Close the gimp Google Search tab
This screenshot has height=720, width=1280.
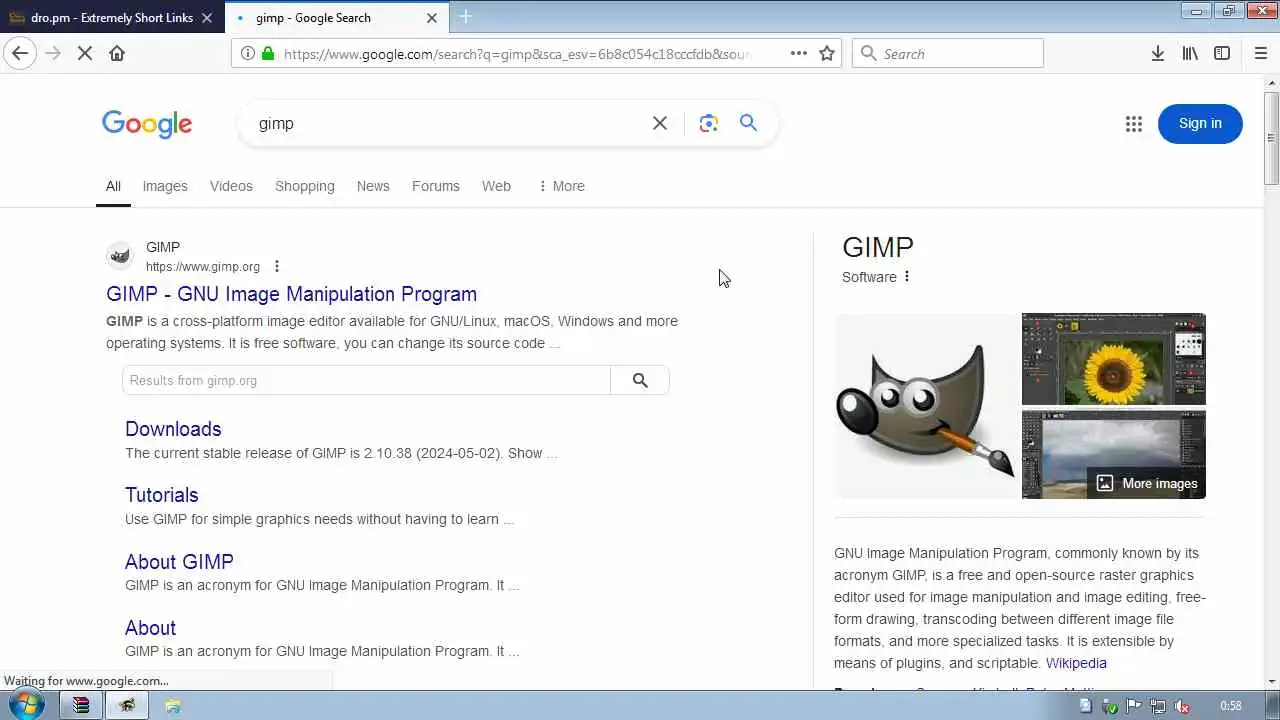pos(432,17)
